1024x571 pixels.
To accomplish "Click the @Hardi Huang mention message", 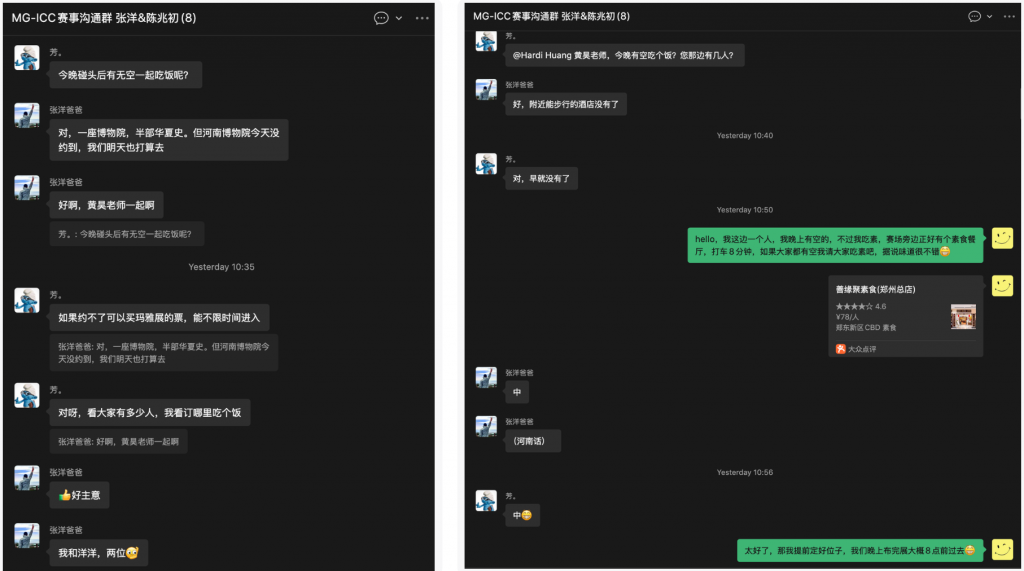I will tap(624, 55).
